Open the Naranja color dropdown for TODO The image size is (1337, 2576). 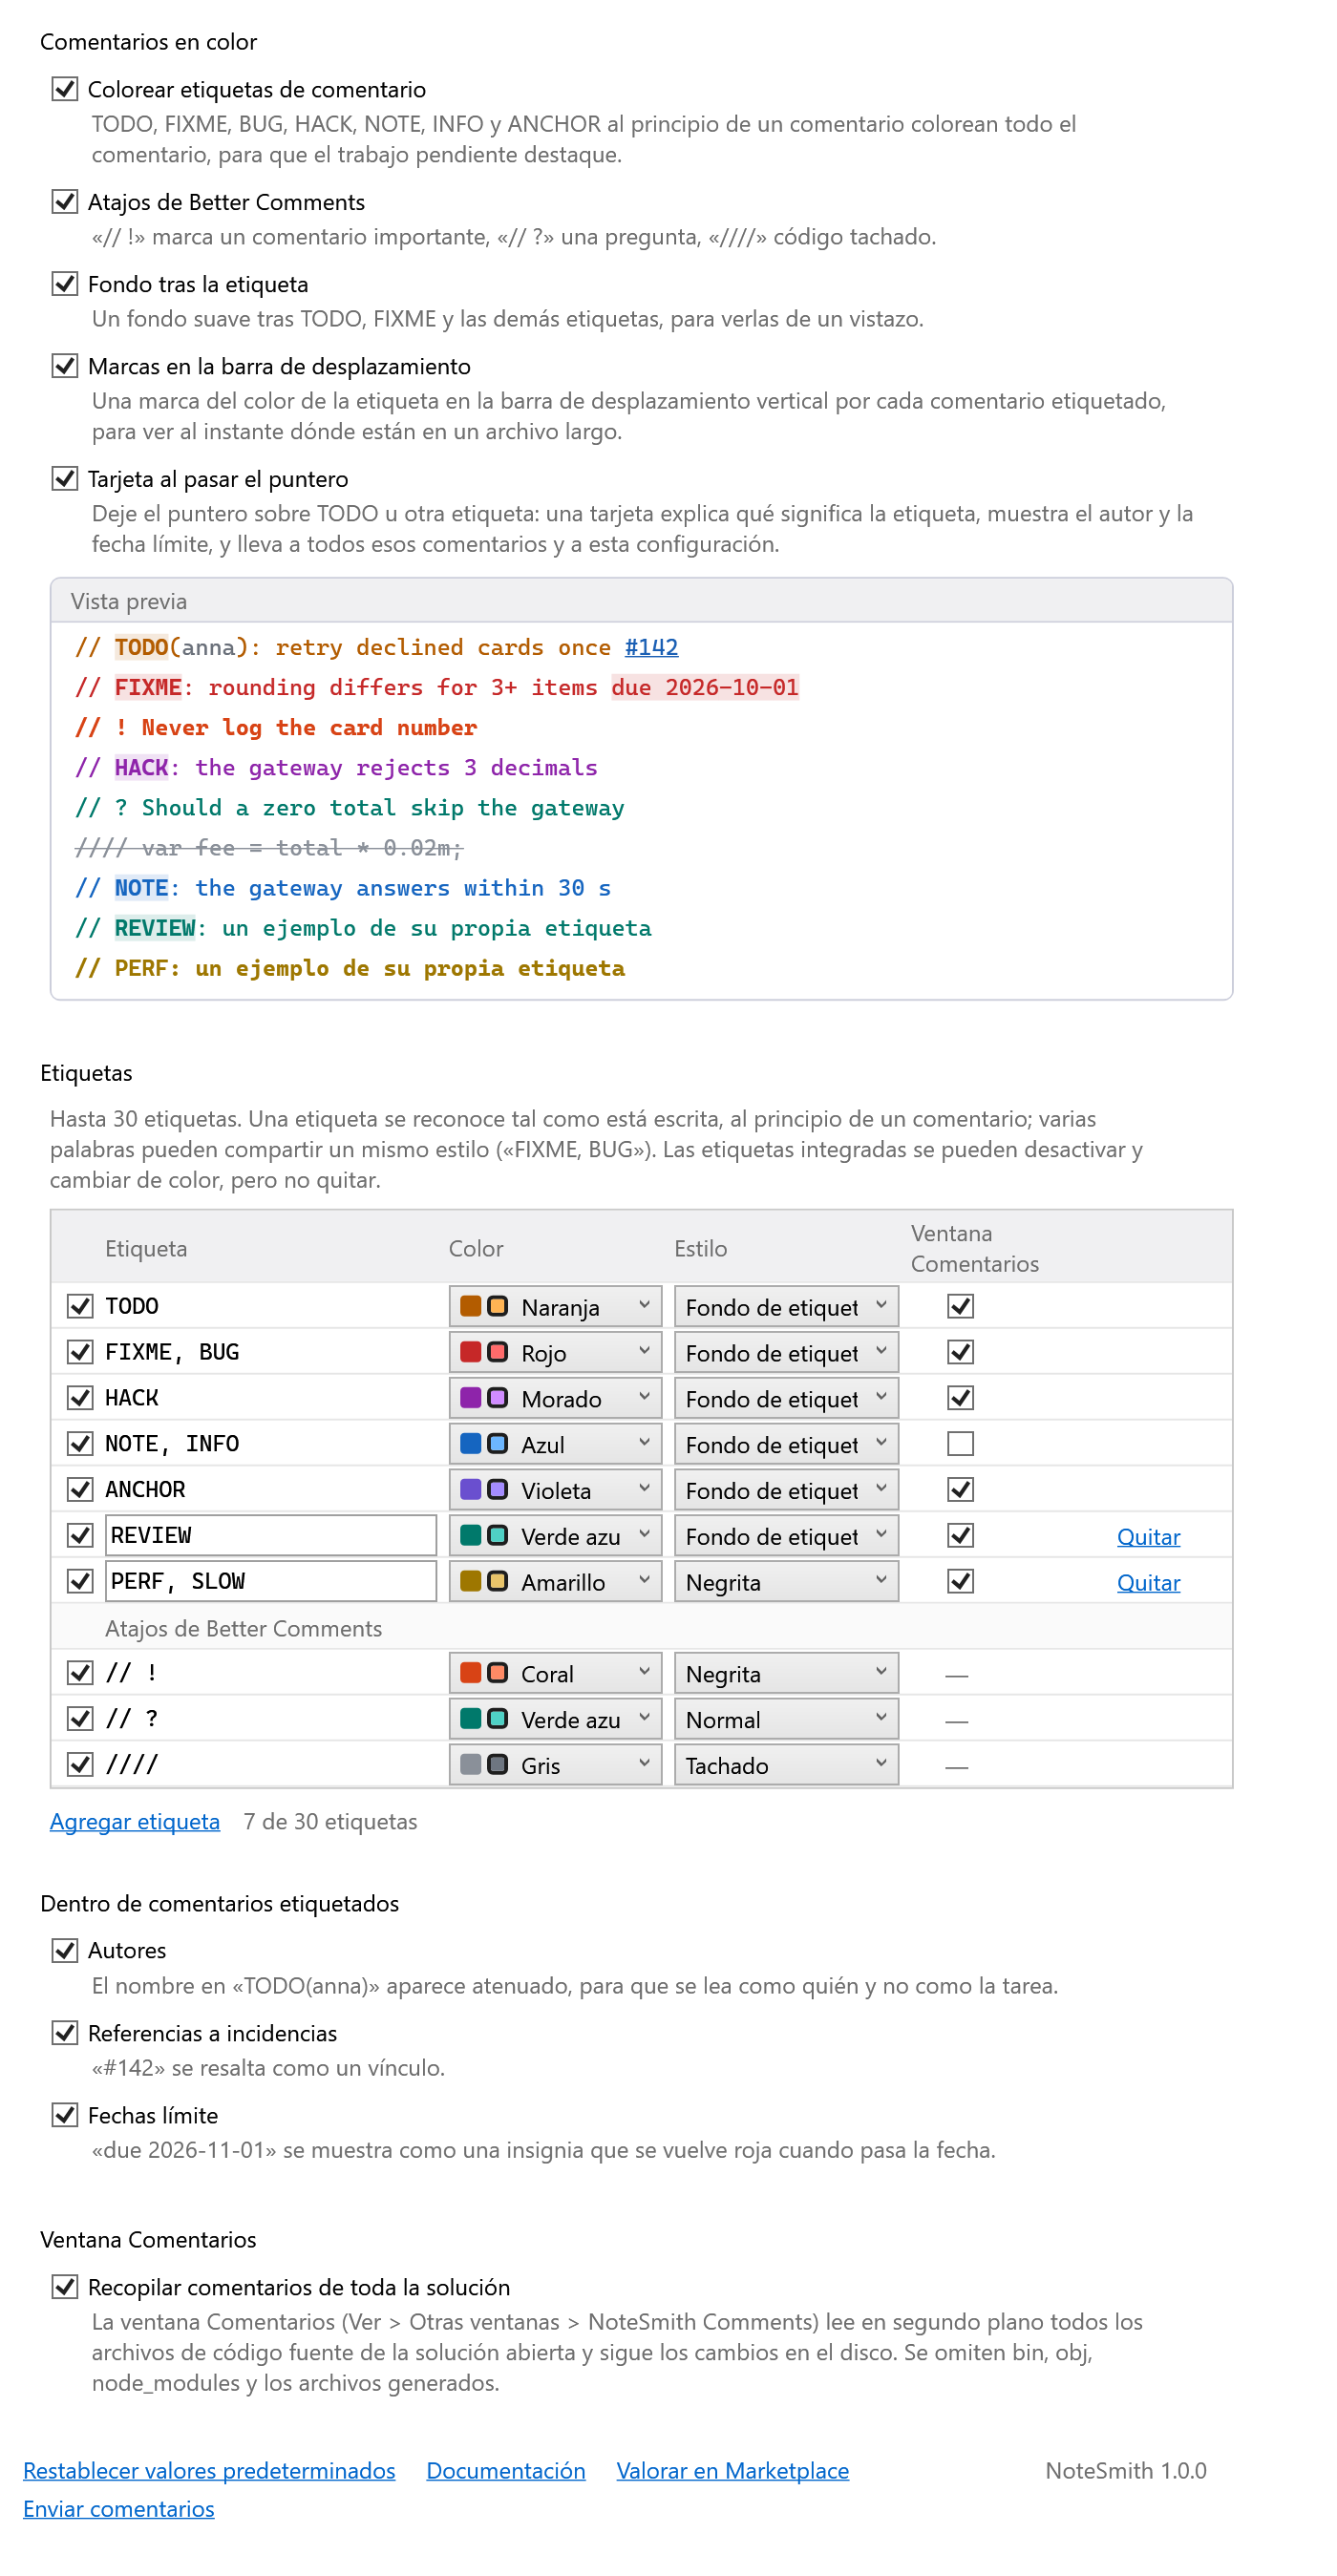(x=555, y=1307)
